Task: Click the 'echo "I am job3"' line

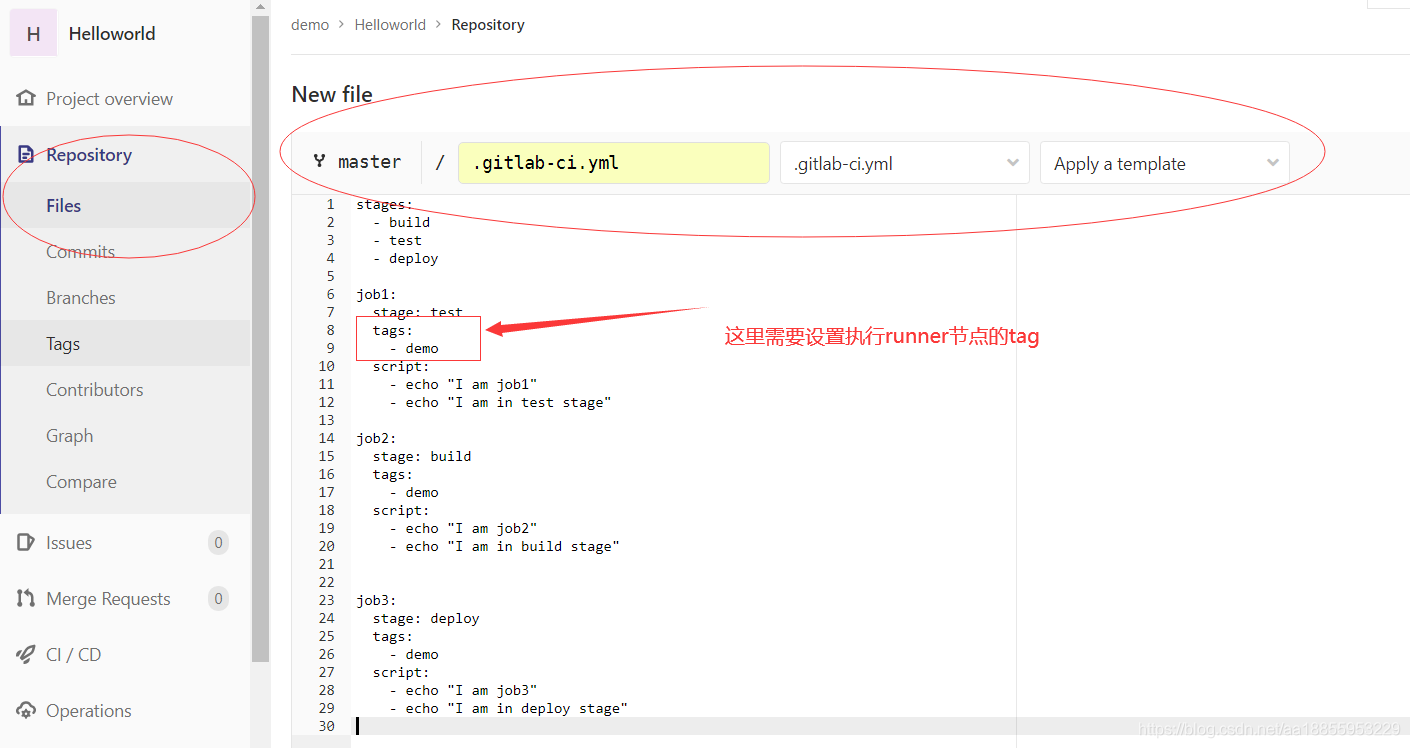Action: (x=463, y=690)
